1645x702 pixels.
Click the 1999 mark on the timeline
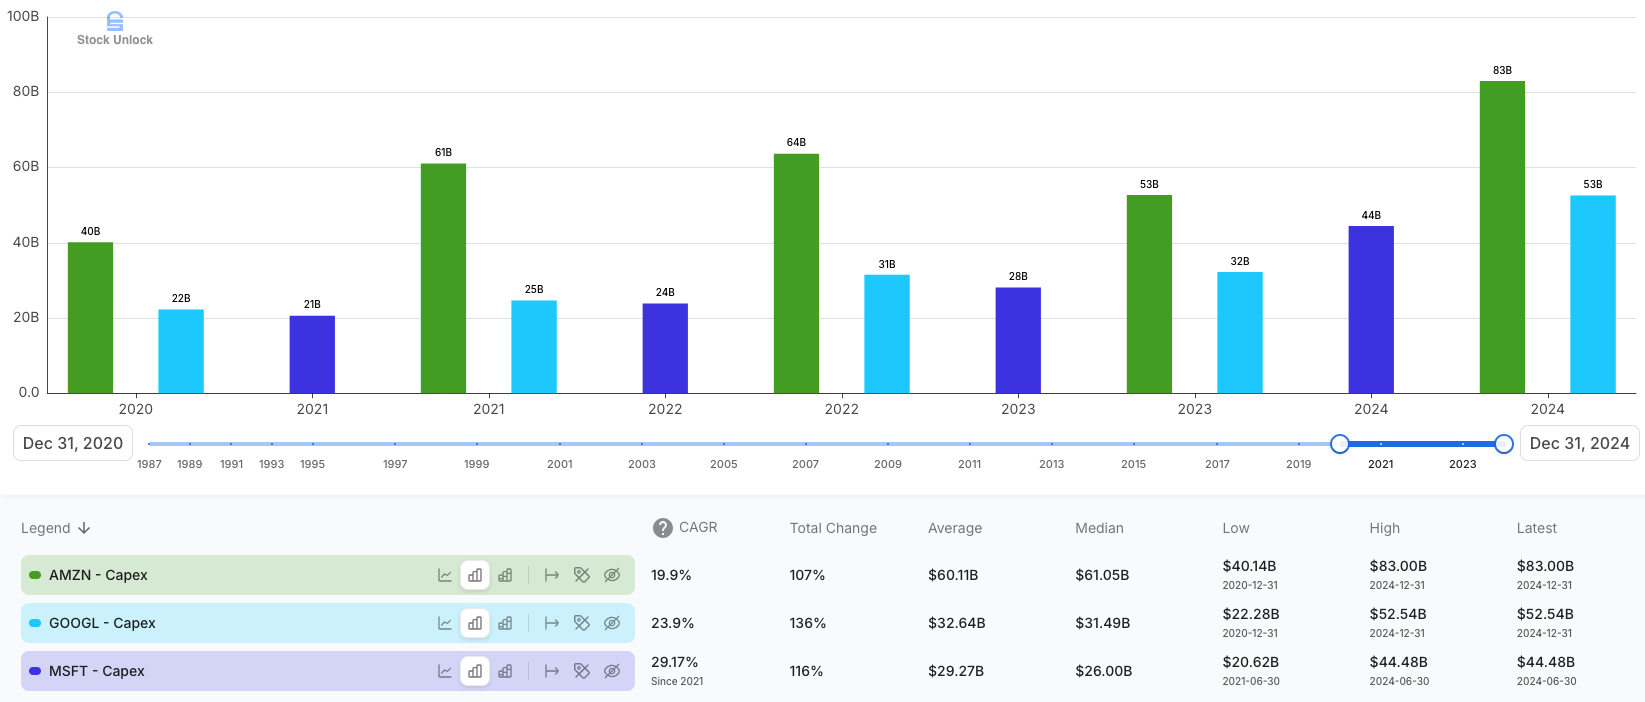[x=477, y=464]
